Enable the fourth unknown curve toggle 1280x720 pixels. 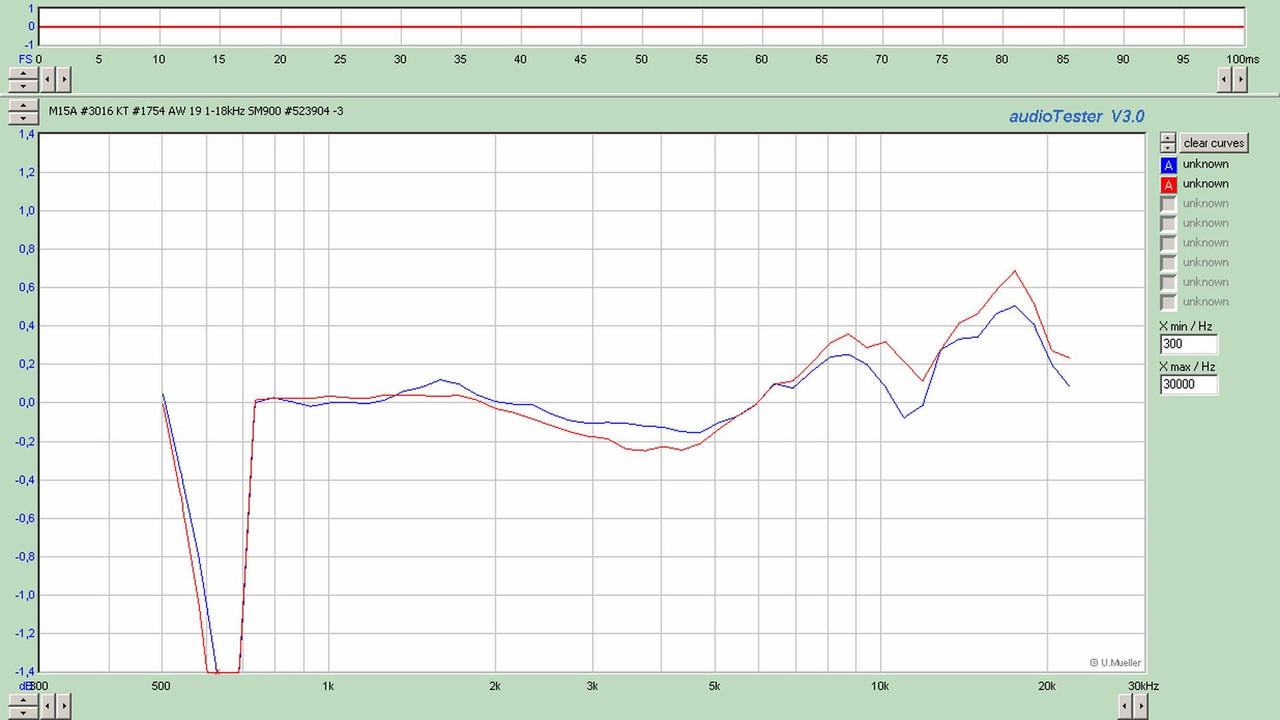(1167, 222)
